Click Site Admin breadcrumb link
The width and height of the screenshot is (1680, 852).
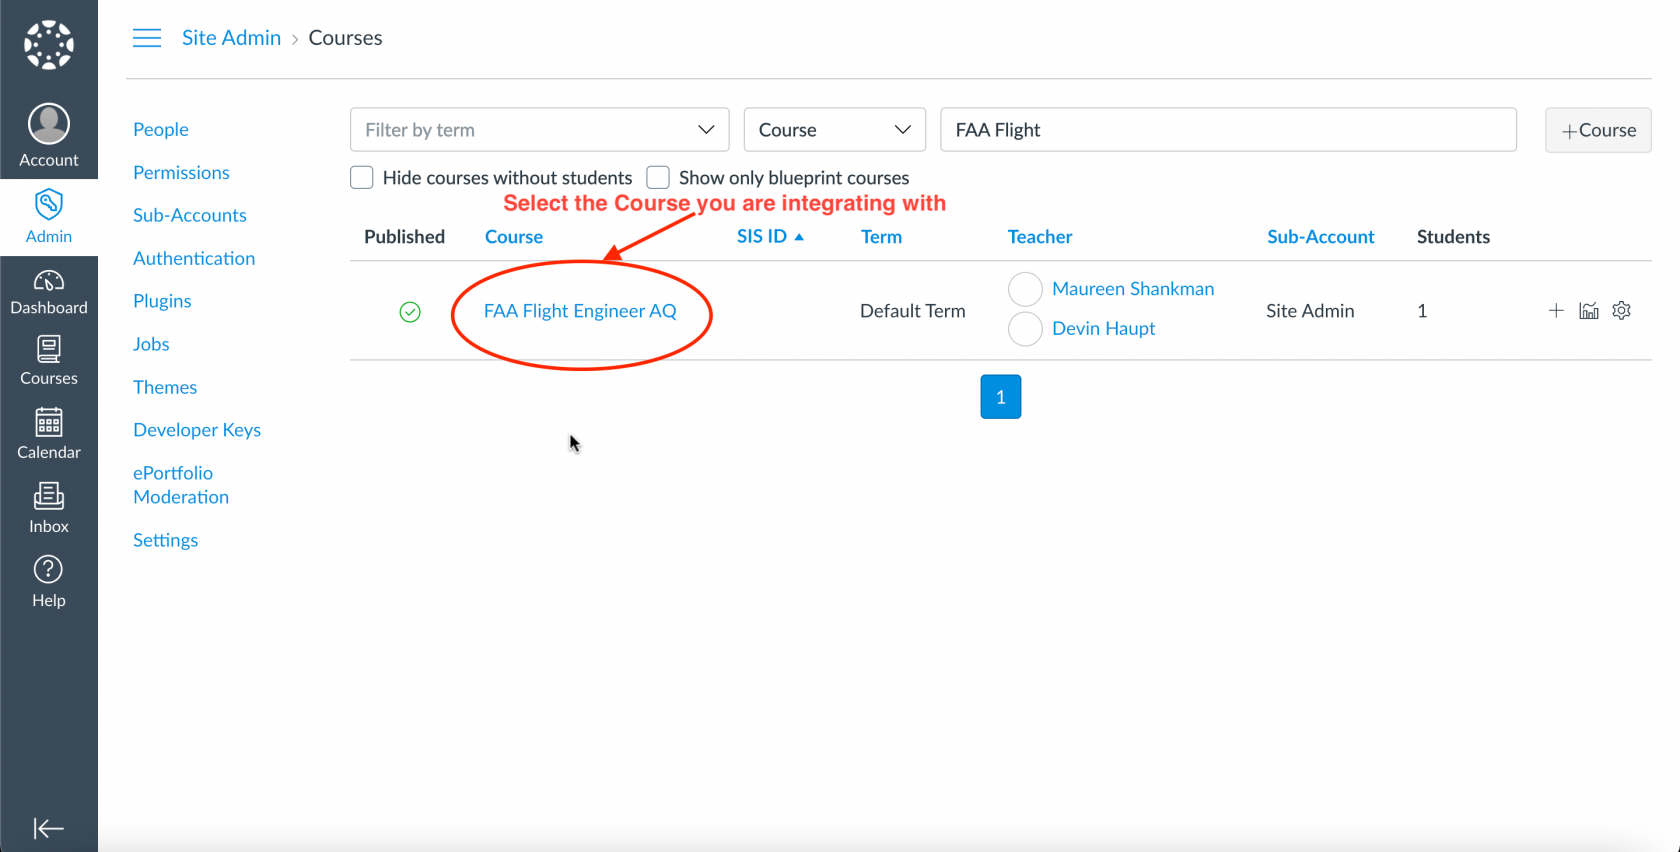pyautogui.click(x=231, y=38)
